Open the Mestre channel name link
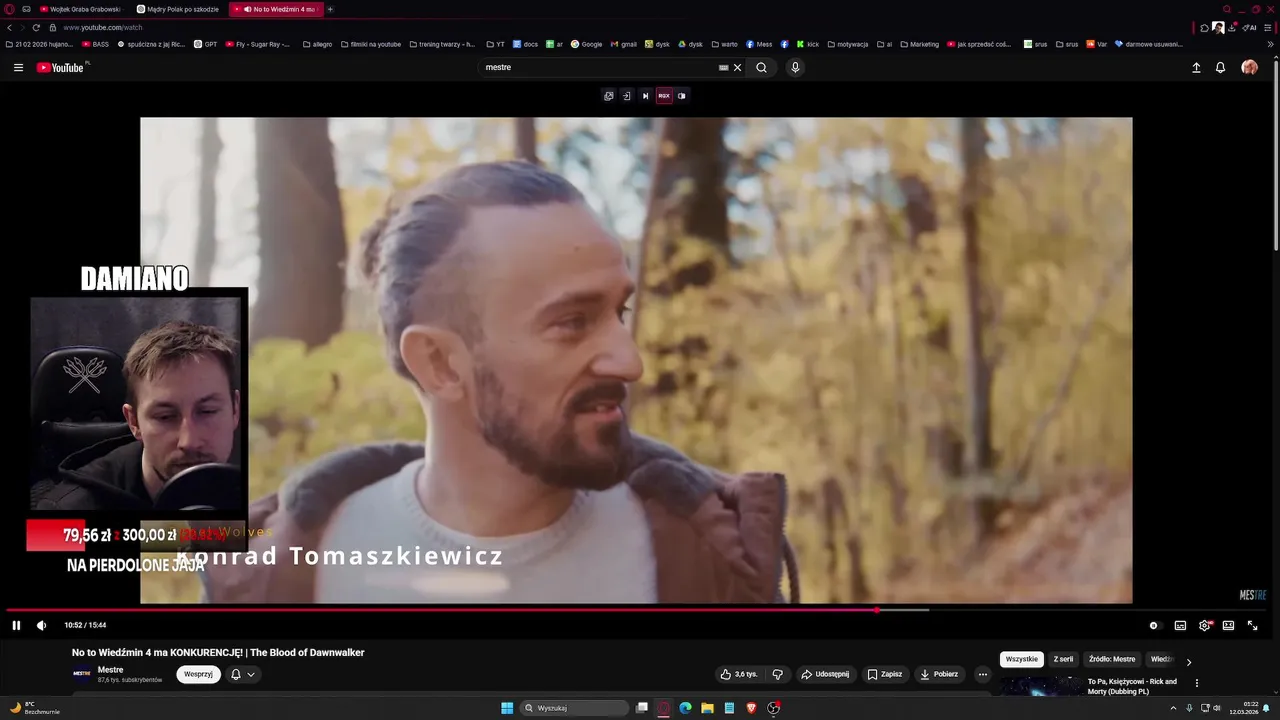 111,670
